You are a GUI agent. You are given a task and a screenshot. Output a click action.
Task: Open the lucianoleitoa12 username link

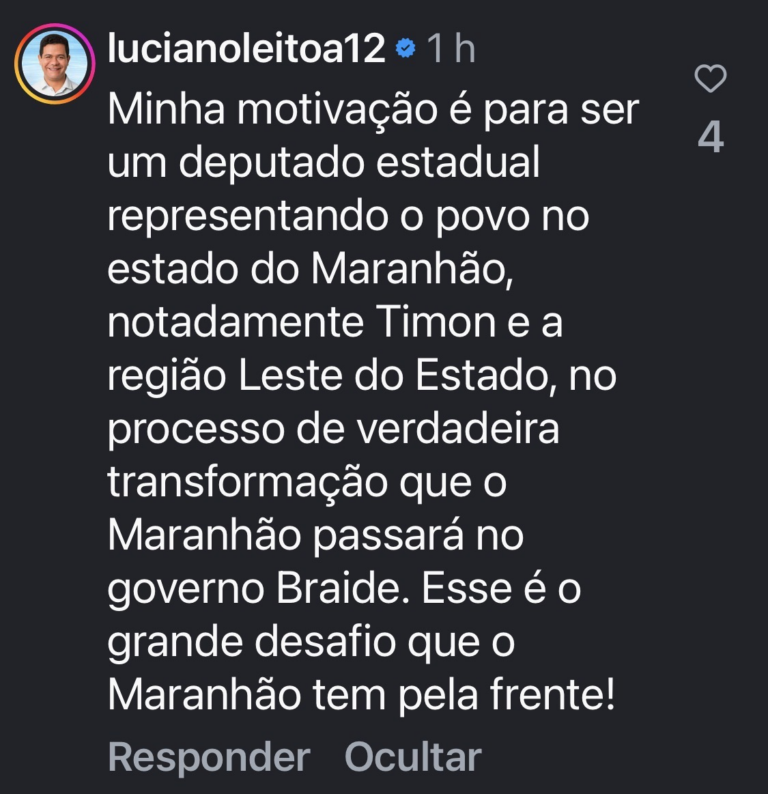pyautogui.click(x=247, y=48)
